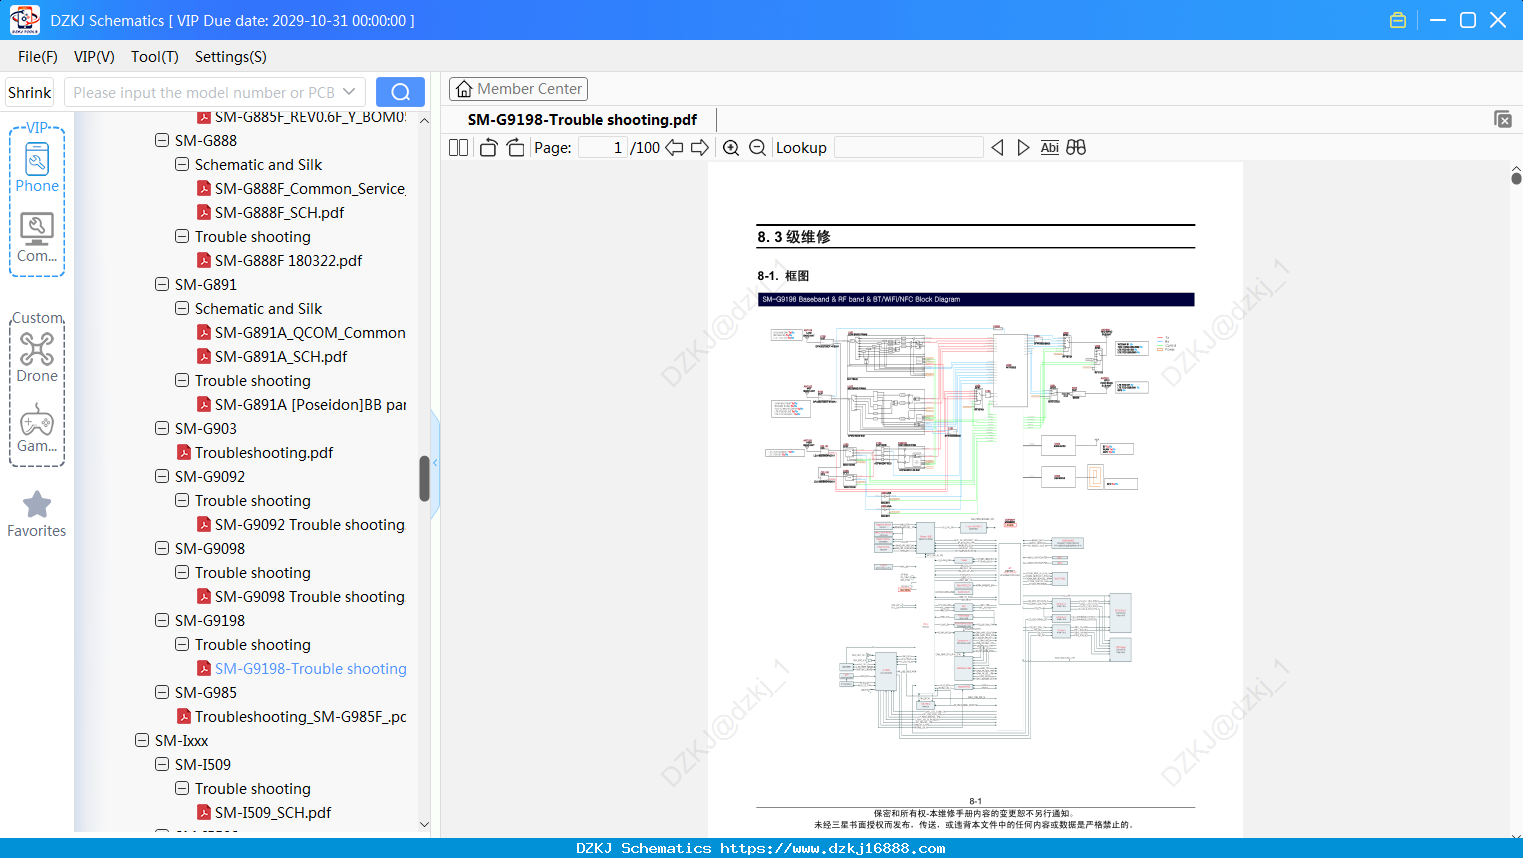Open the Settings(S) menu

tap(231, 57)
